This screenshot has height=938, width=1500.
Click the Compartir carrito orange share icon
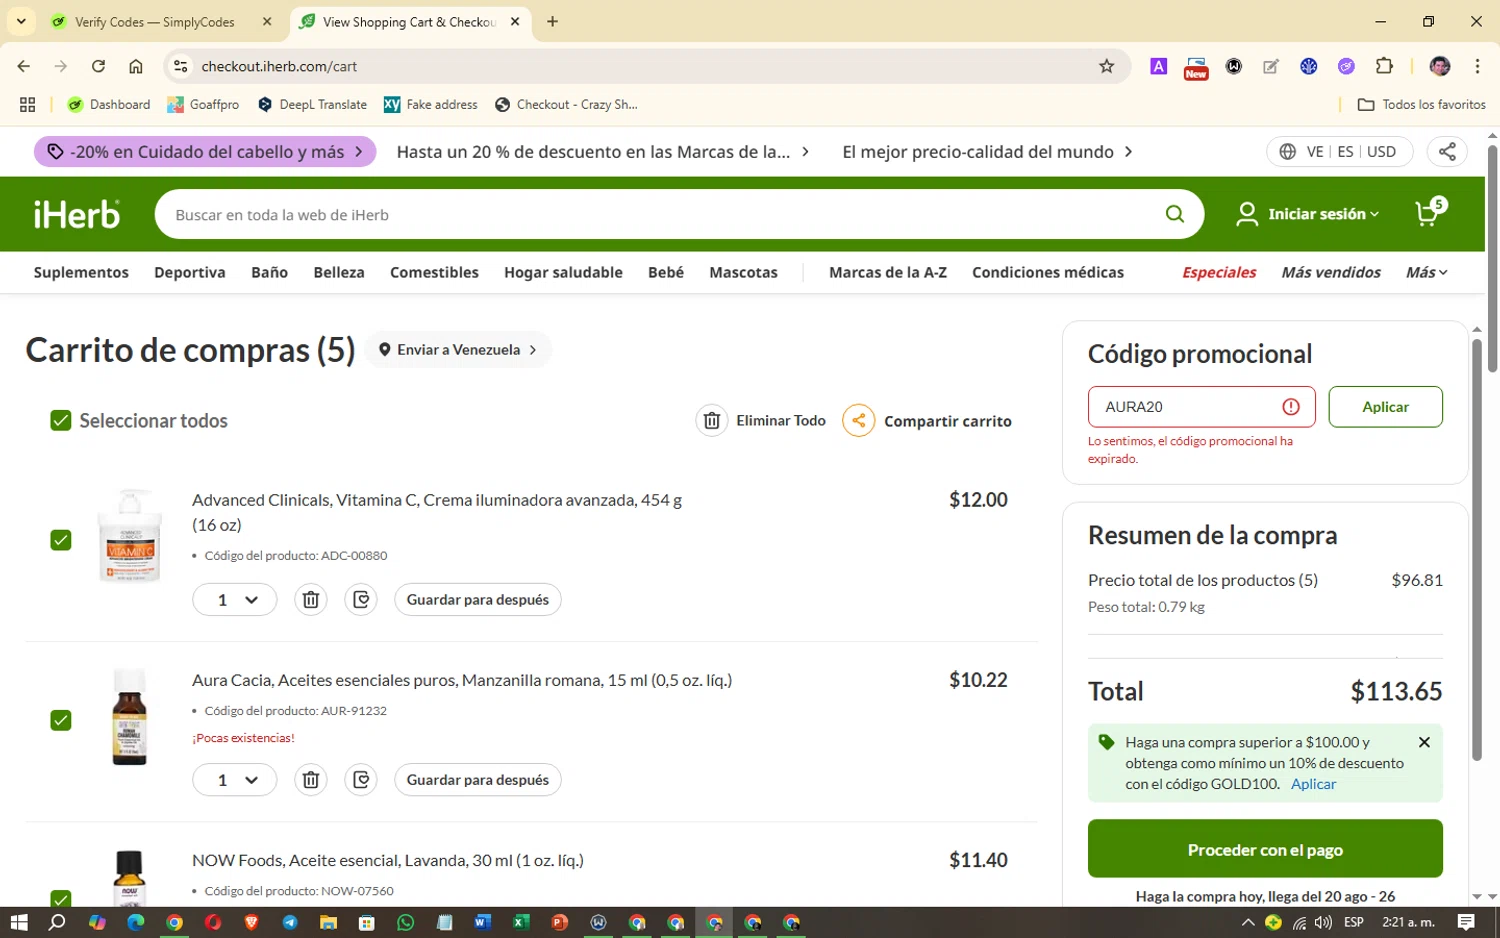[x=858, y=421]
